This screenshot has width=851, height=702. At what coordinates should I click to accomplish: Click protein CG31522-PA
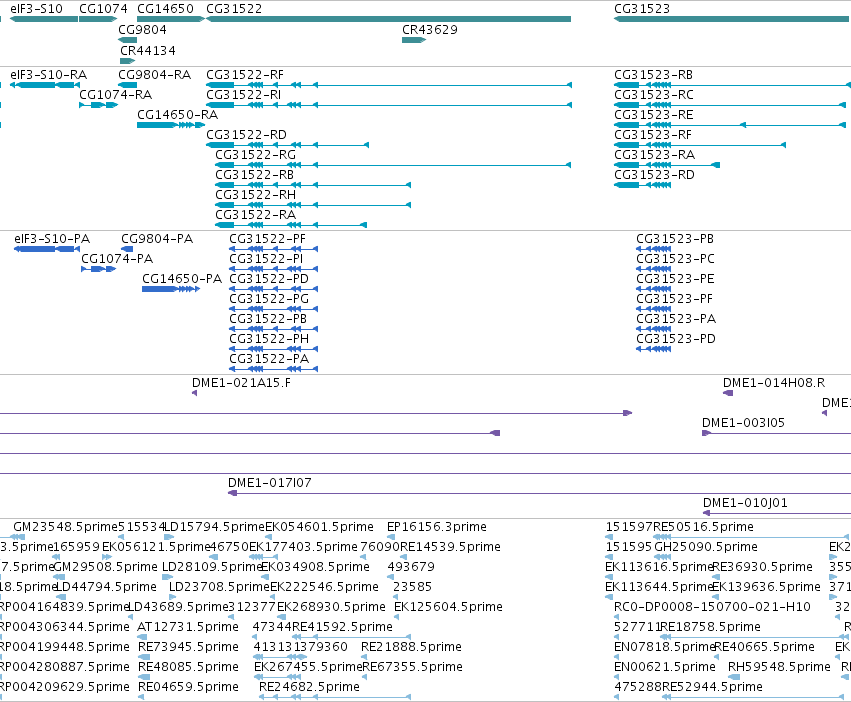click(274, 369)
